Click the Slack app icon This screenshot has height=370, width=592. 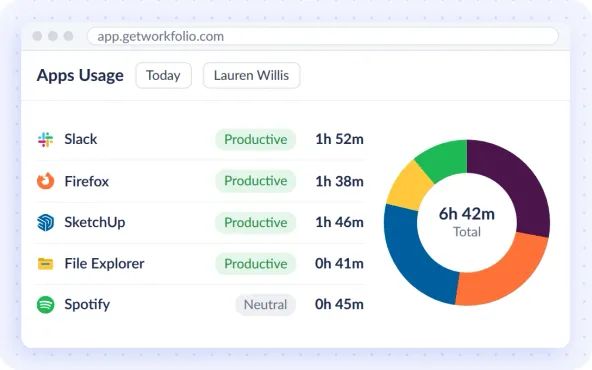(x=45, y=139)
